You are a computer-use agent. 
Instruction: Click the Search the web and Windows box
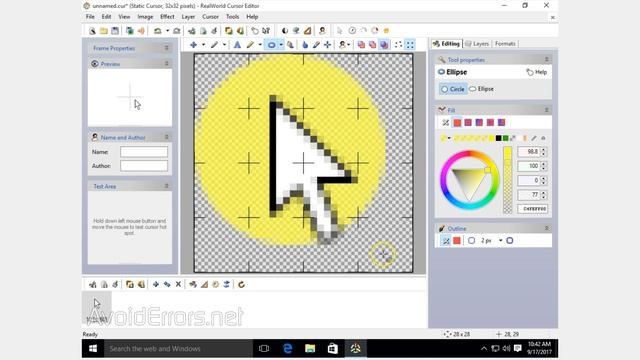tap(178, 349)
